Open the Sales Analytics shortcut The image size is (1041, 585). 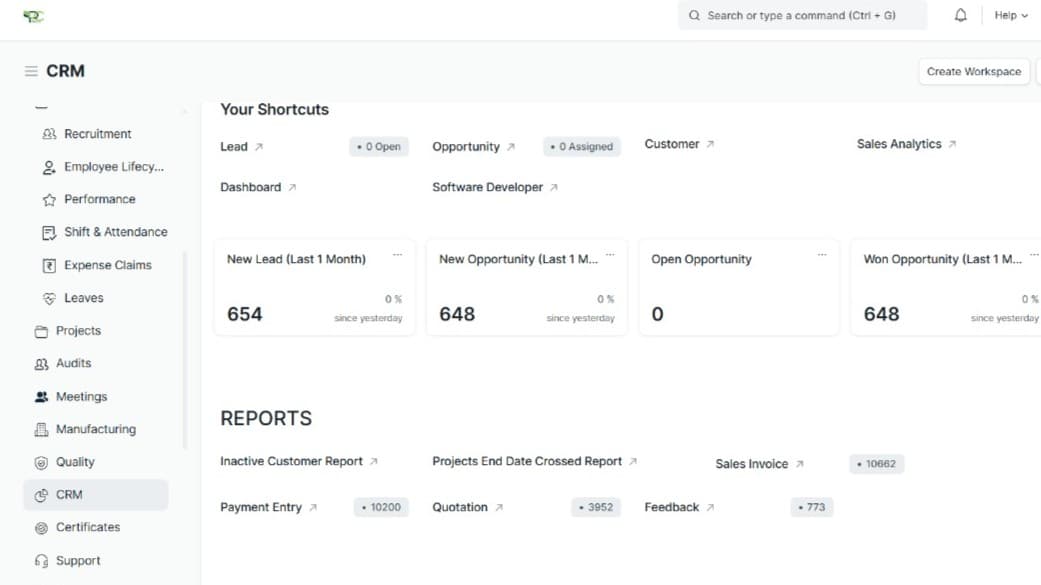coord(899,143)
